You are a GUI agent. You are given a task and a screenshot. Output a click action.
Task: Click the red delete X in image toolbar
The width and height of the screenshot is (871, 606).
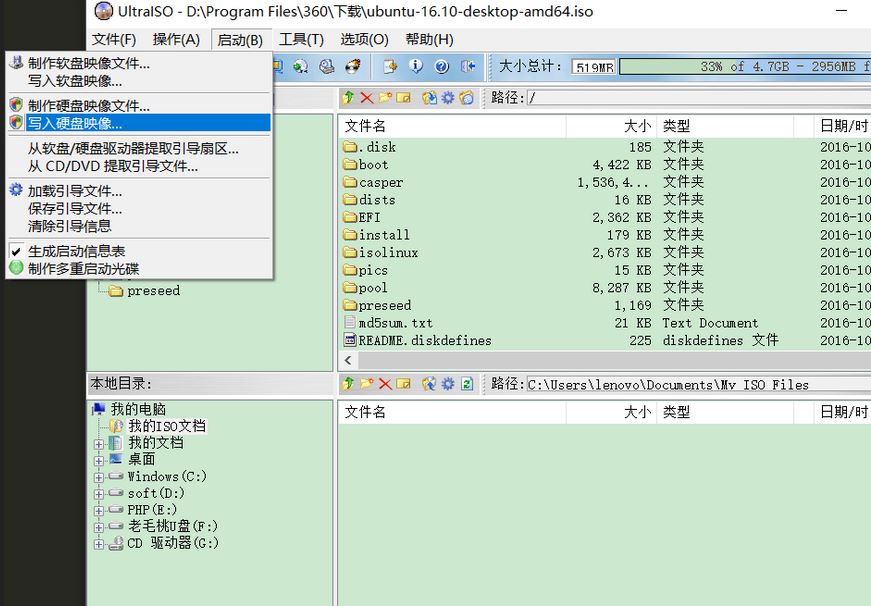(367, 98)
